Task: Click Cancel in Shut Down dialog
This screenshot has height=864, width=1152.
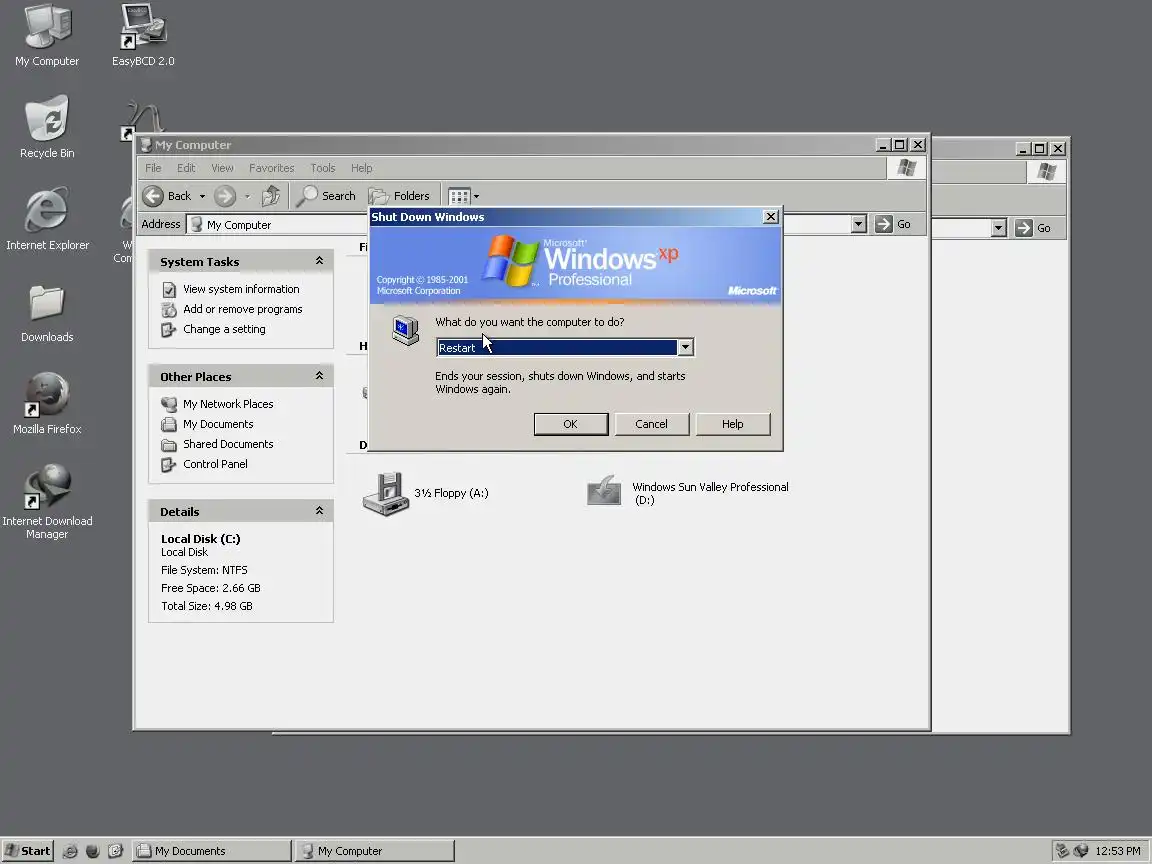Action: [652, 424]
